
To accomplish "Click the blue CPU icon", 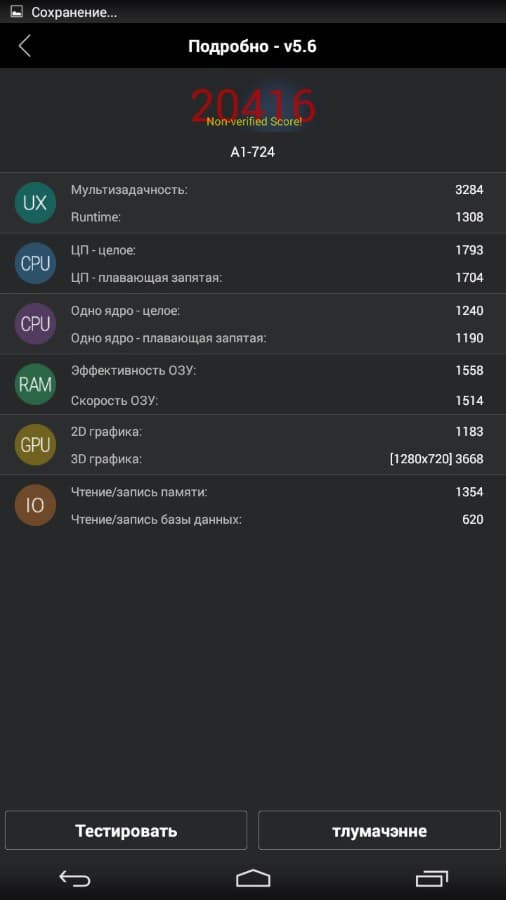I will (35, 263).
